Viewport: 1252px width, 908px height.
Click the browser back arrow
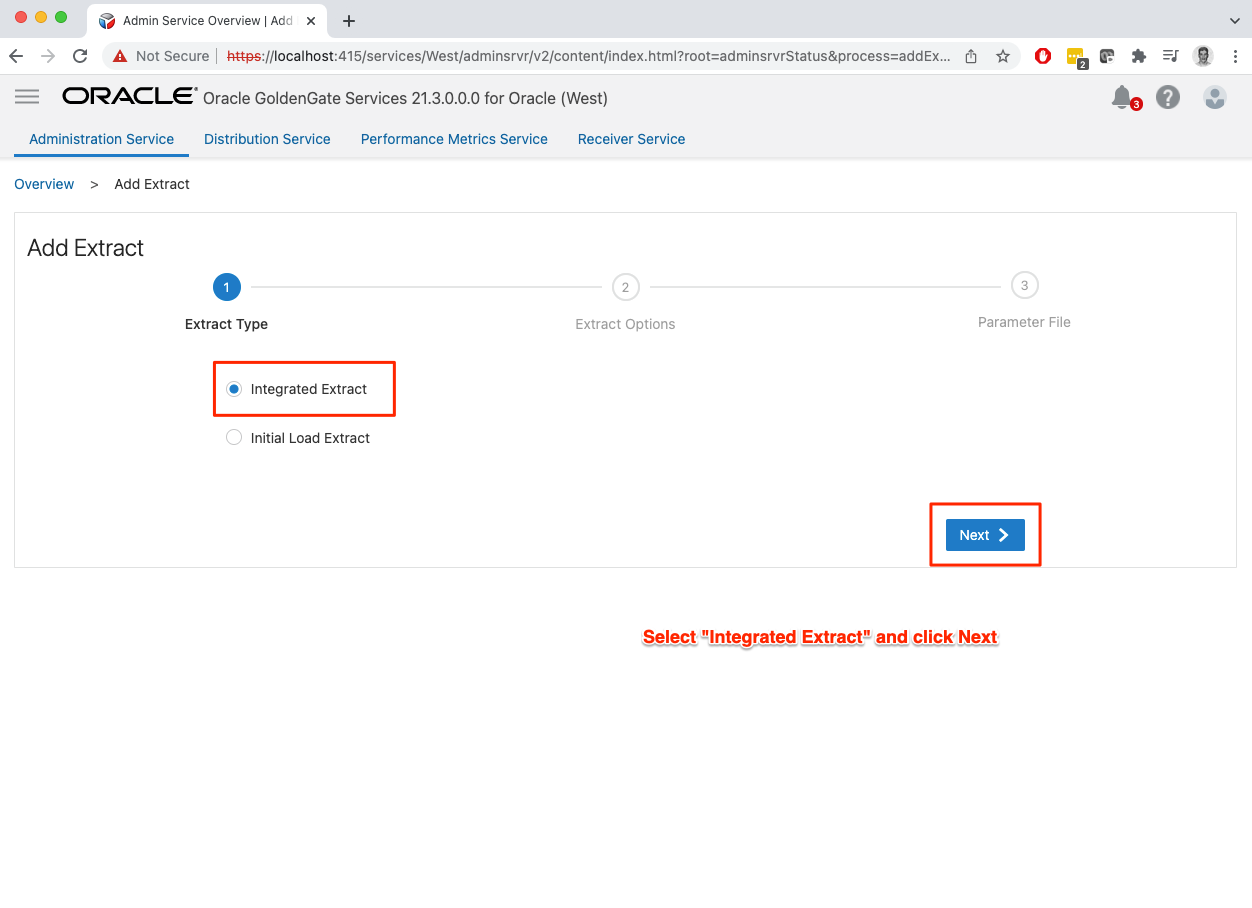coord(16,56)
